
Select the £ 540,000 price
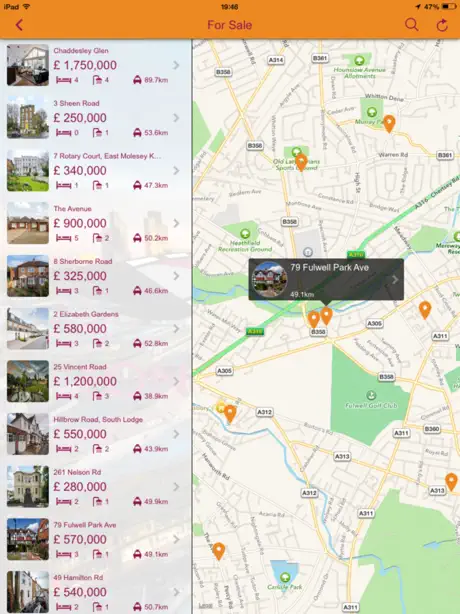(80, 592)
